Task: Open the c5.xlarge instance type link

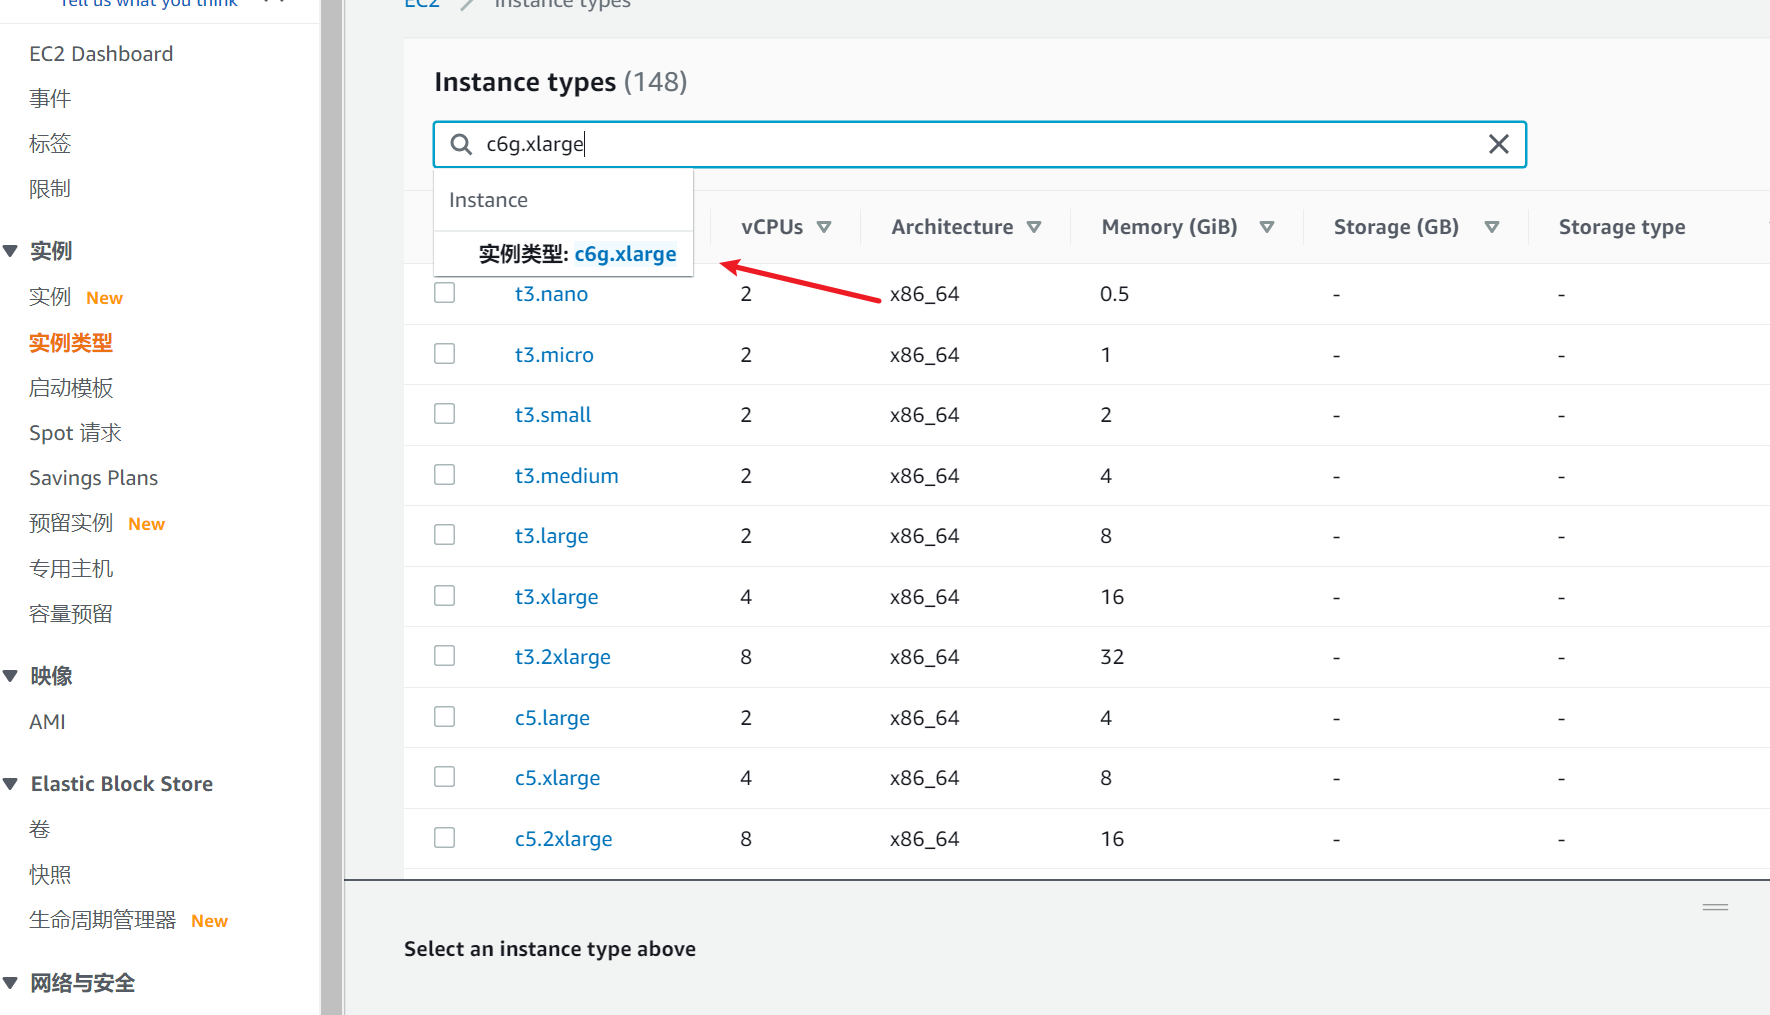Action: click(557, 778)
